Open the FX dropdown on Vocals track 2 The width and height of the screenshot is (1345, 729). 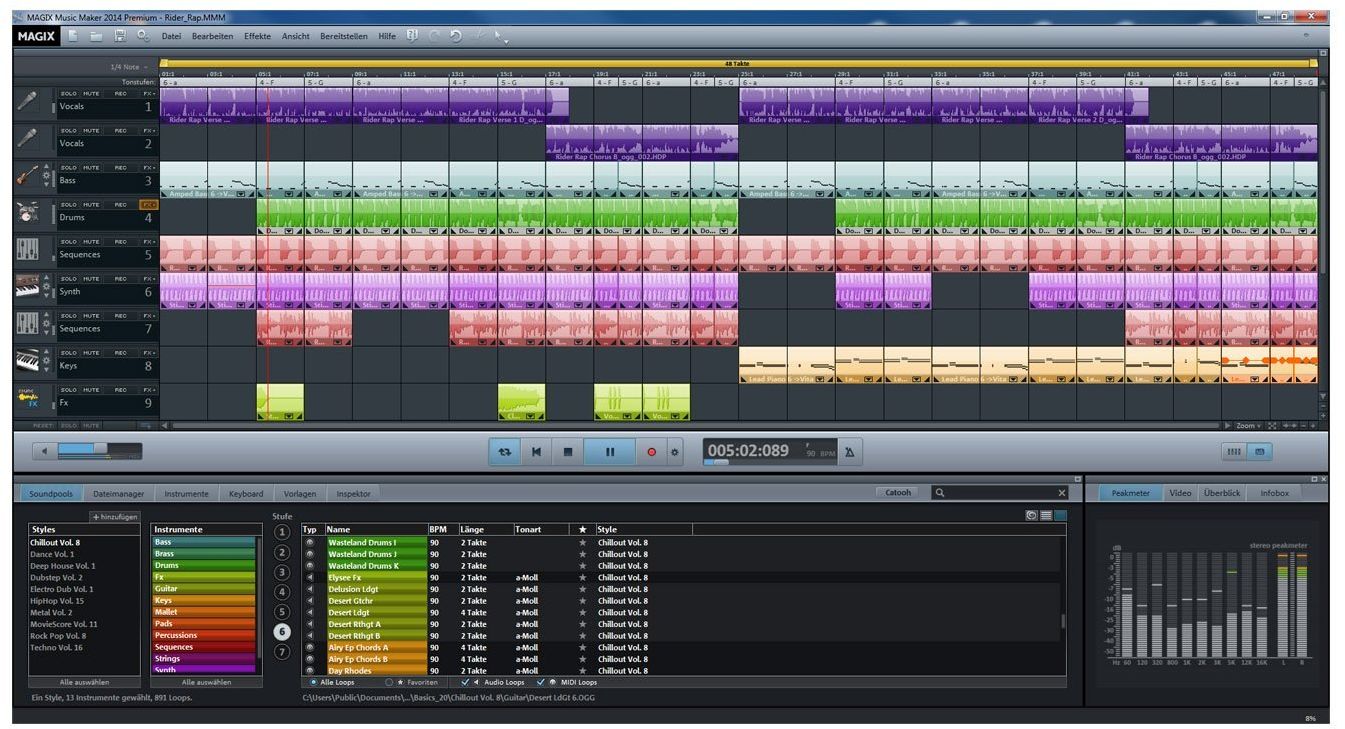tap(149, 130)
